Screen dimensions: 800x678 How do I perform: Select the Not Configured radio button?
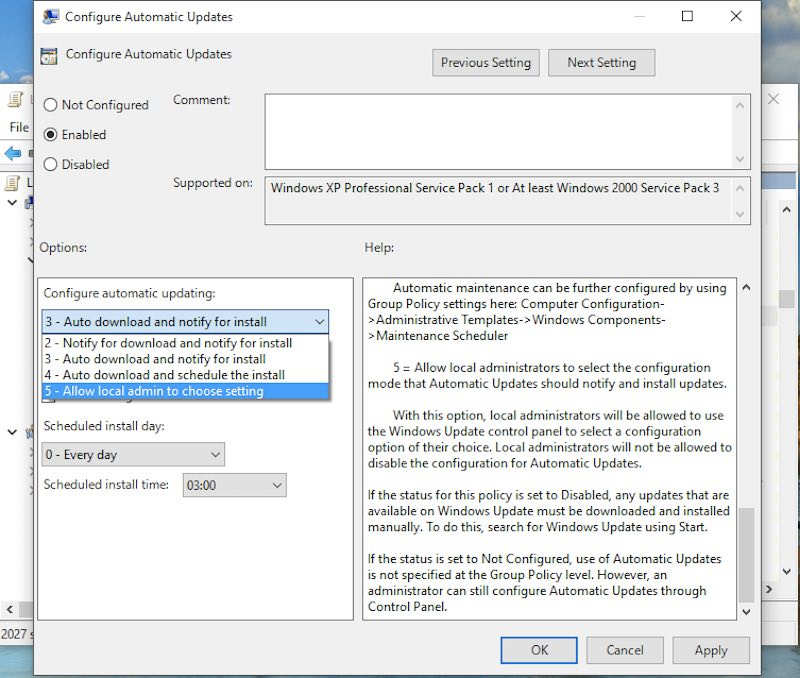click(x=49, y=104)
